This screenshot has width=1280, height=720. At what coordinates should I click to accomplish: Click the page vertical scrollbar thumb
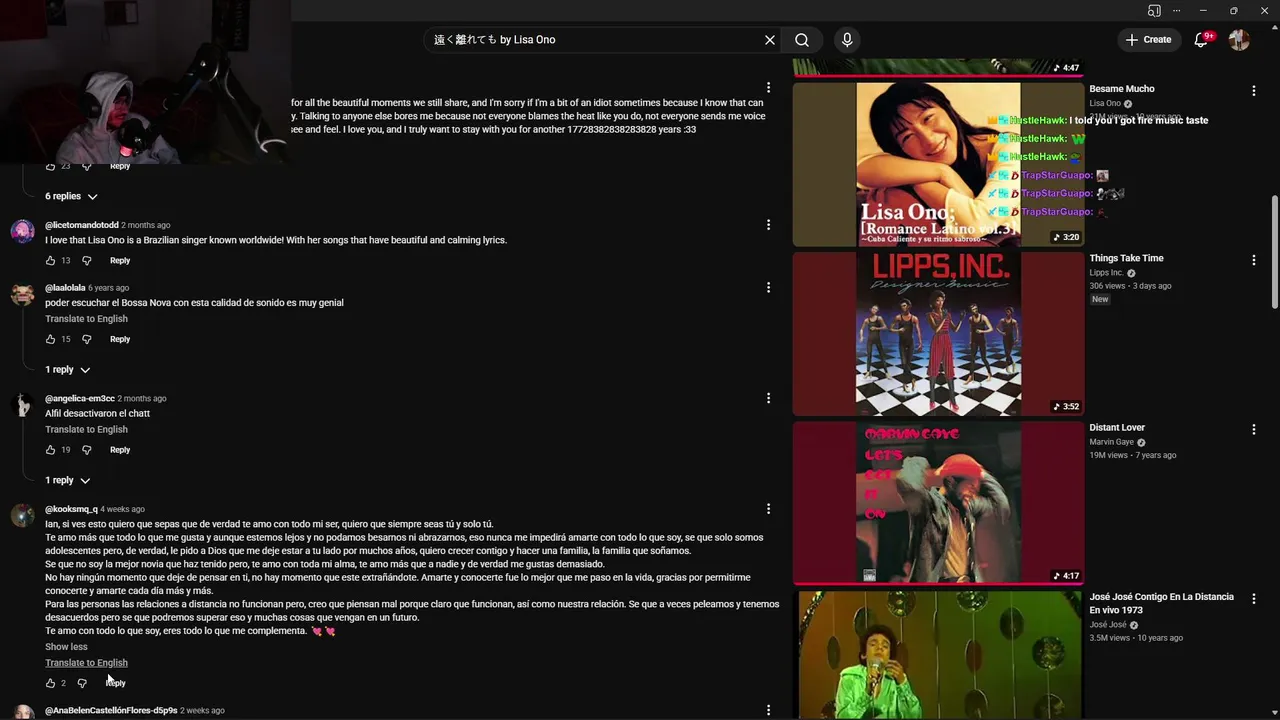point(1274,252)
